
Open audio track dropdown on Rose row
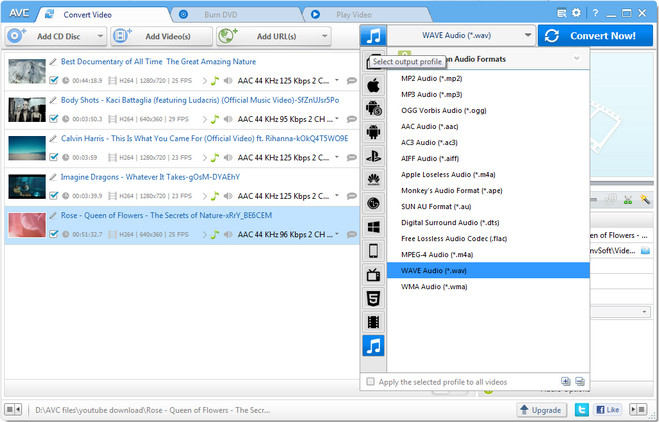pyautogui.click(x=337, y=234)
